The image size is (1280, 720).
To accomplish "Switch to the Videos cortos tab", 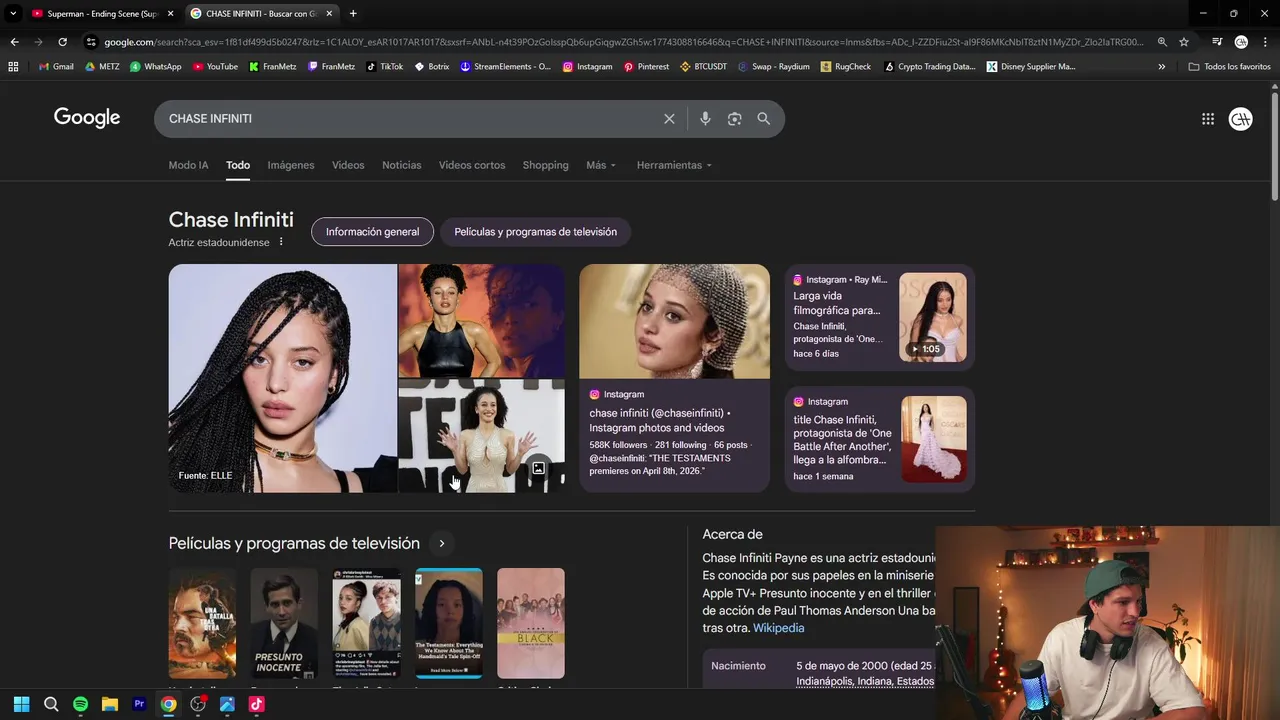I will point(472,165).
